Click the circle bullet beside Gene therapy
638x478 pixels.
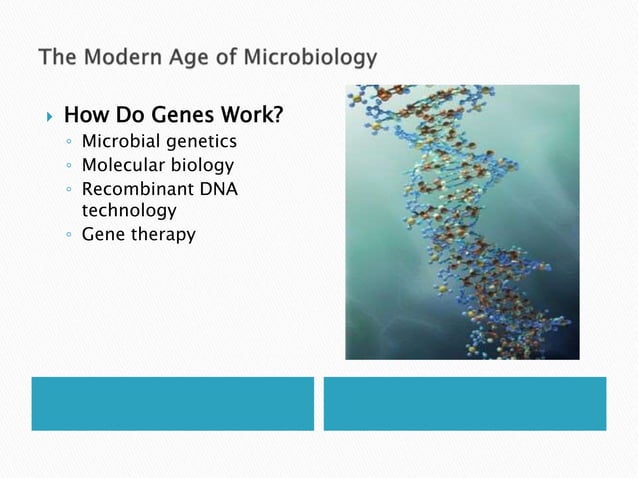point(69,235)
